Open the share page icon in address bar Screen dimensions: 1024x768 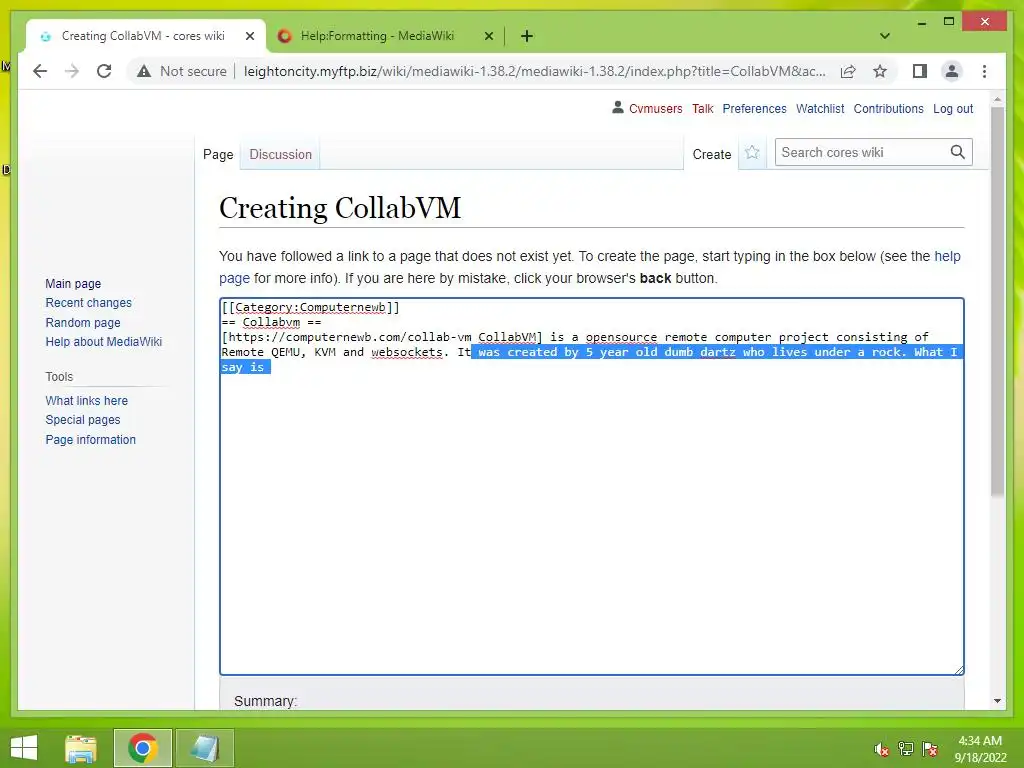pos(848,71)
